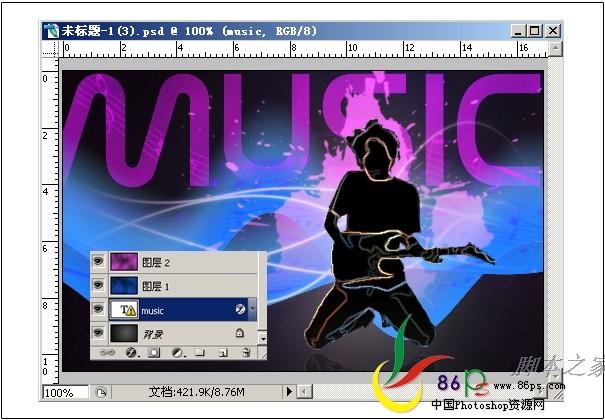
Task: Click the ruler origin corner box
Action: click(50, 50)
